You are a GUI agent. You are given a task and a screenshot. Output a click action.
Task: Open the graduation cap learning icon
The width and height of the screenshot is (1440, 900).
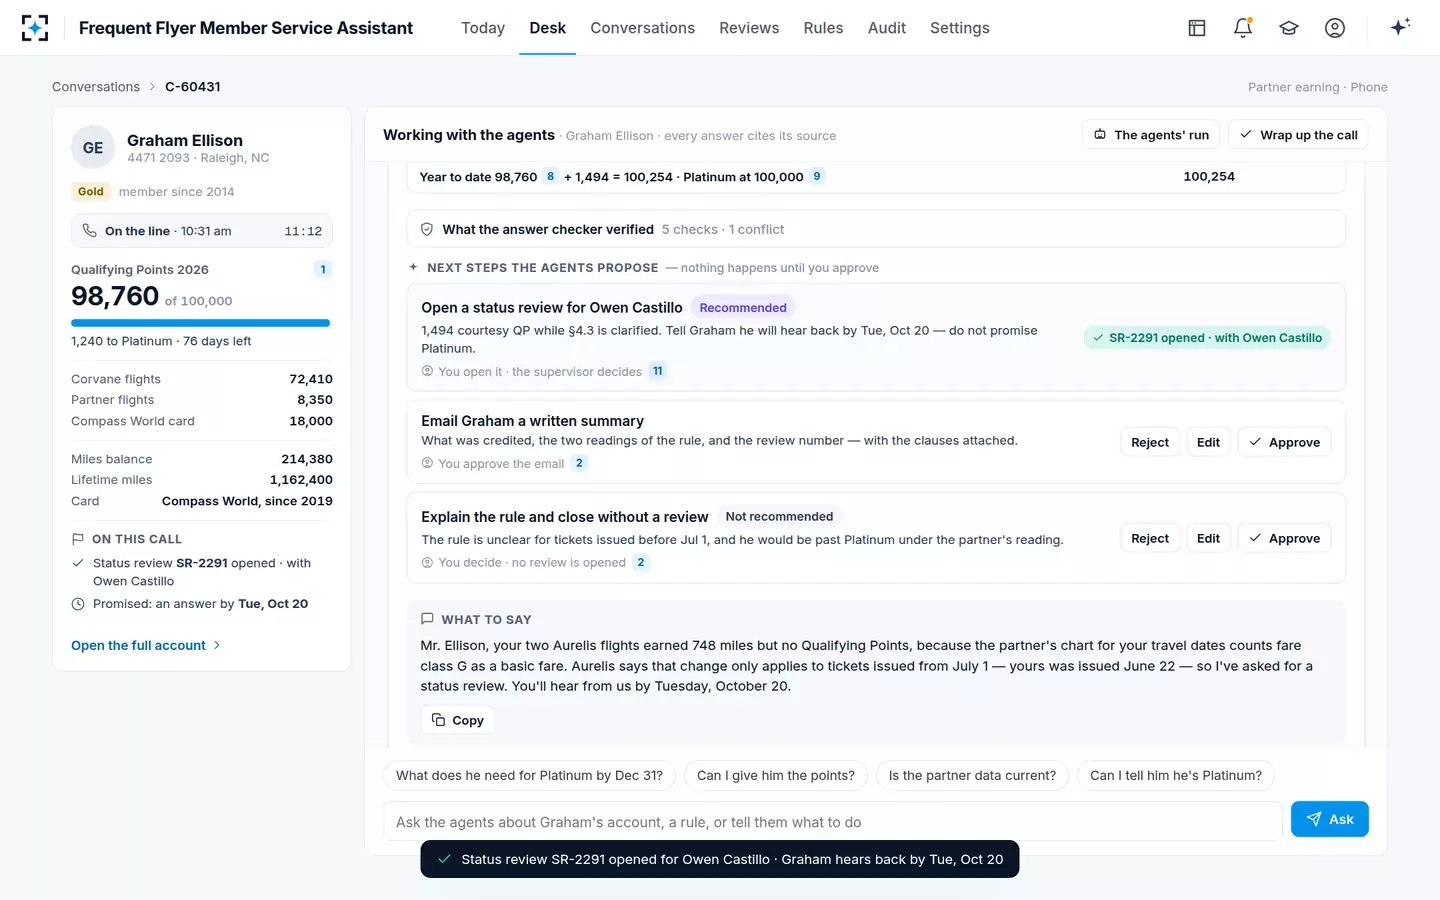pos(1289,28)
